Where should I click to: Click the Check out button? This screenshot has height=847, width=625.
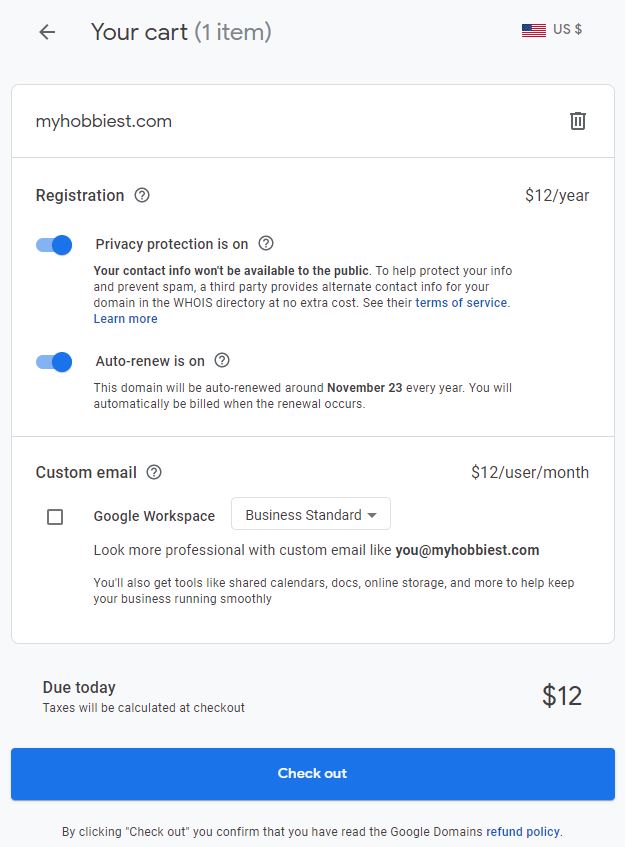(313, 774)
